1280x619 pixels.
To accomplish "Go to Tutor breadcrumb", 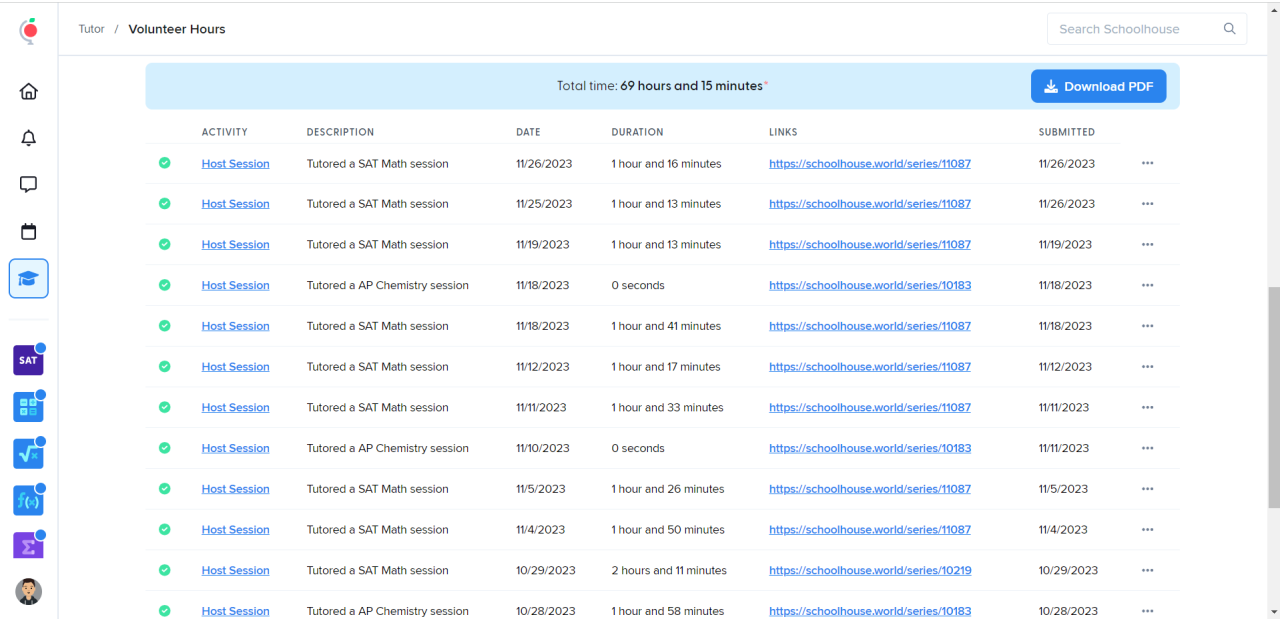I will [x=92, y=29].
